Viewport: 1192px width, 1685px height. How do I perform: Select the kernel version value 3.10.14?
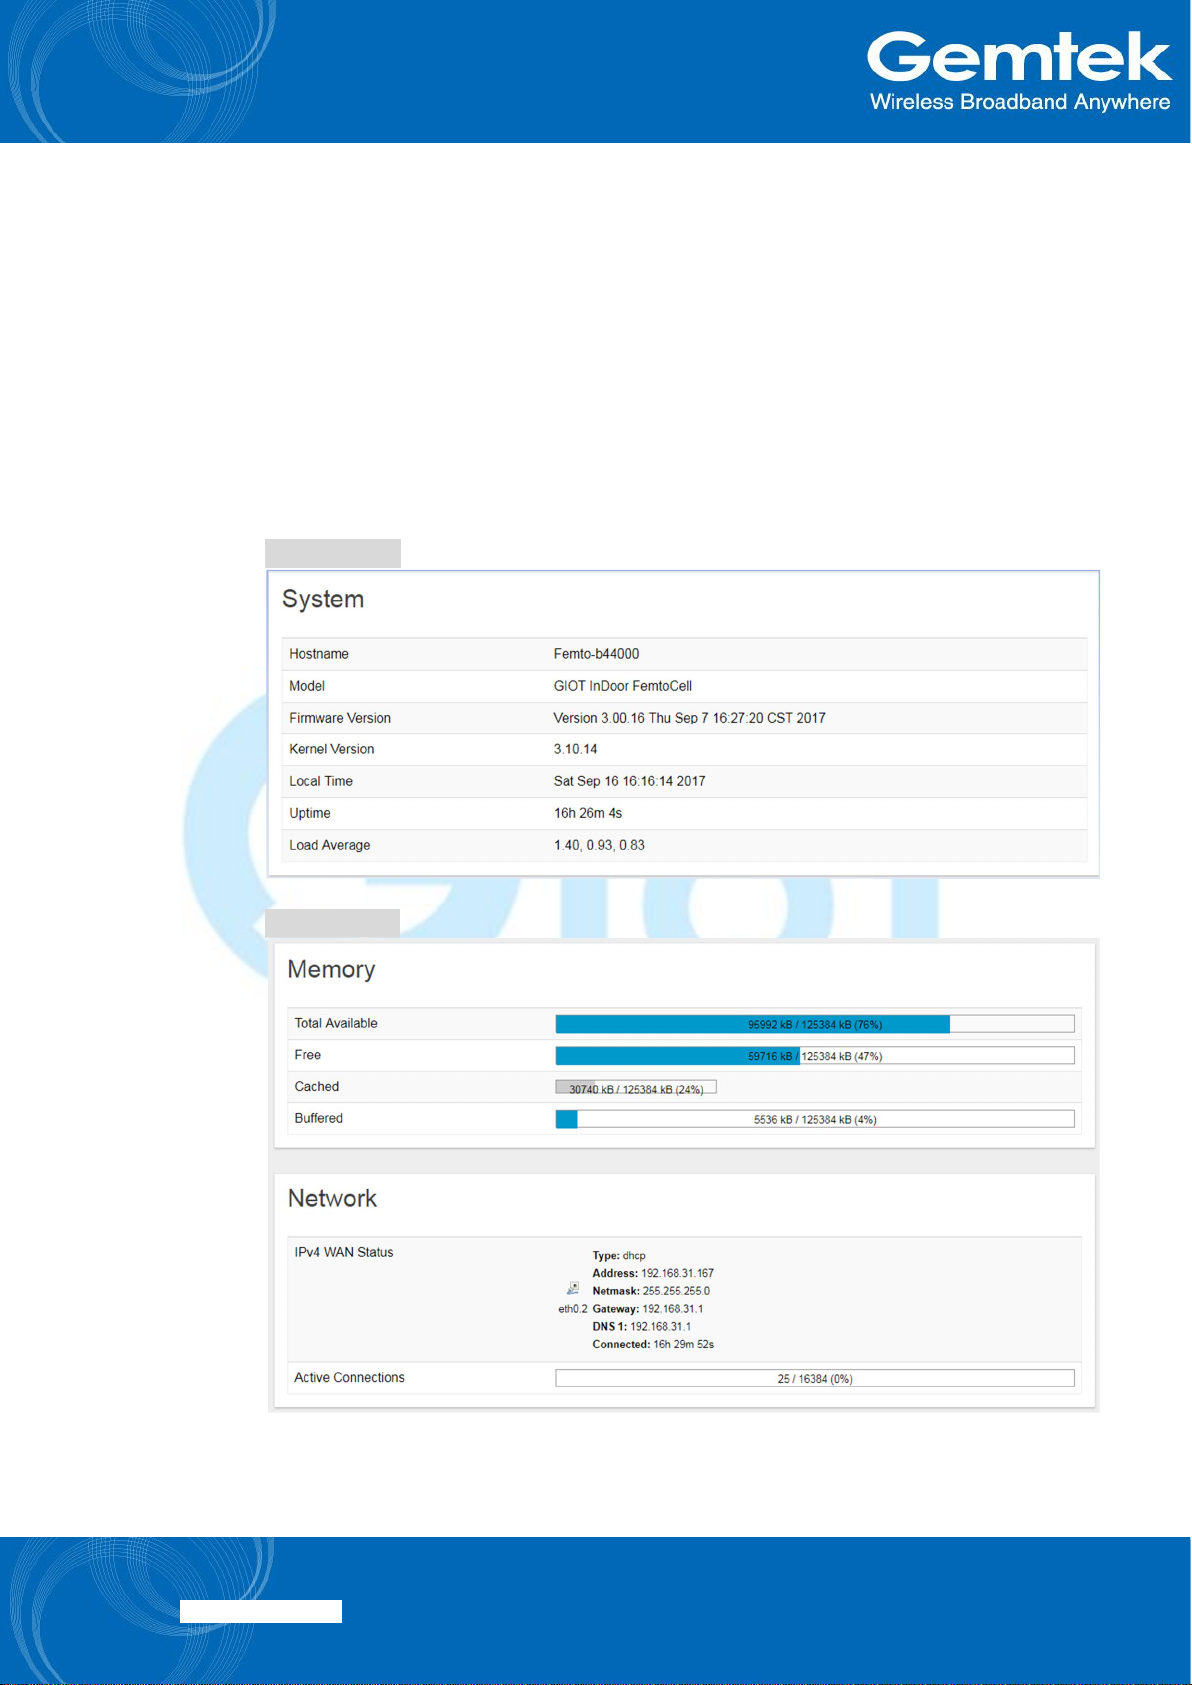[576, 749]
